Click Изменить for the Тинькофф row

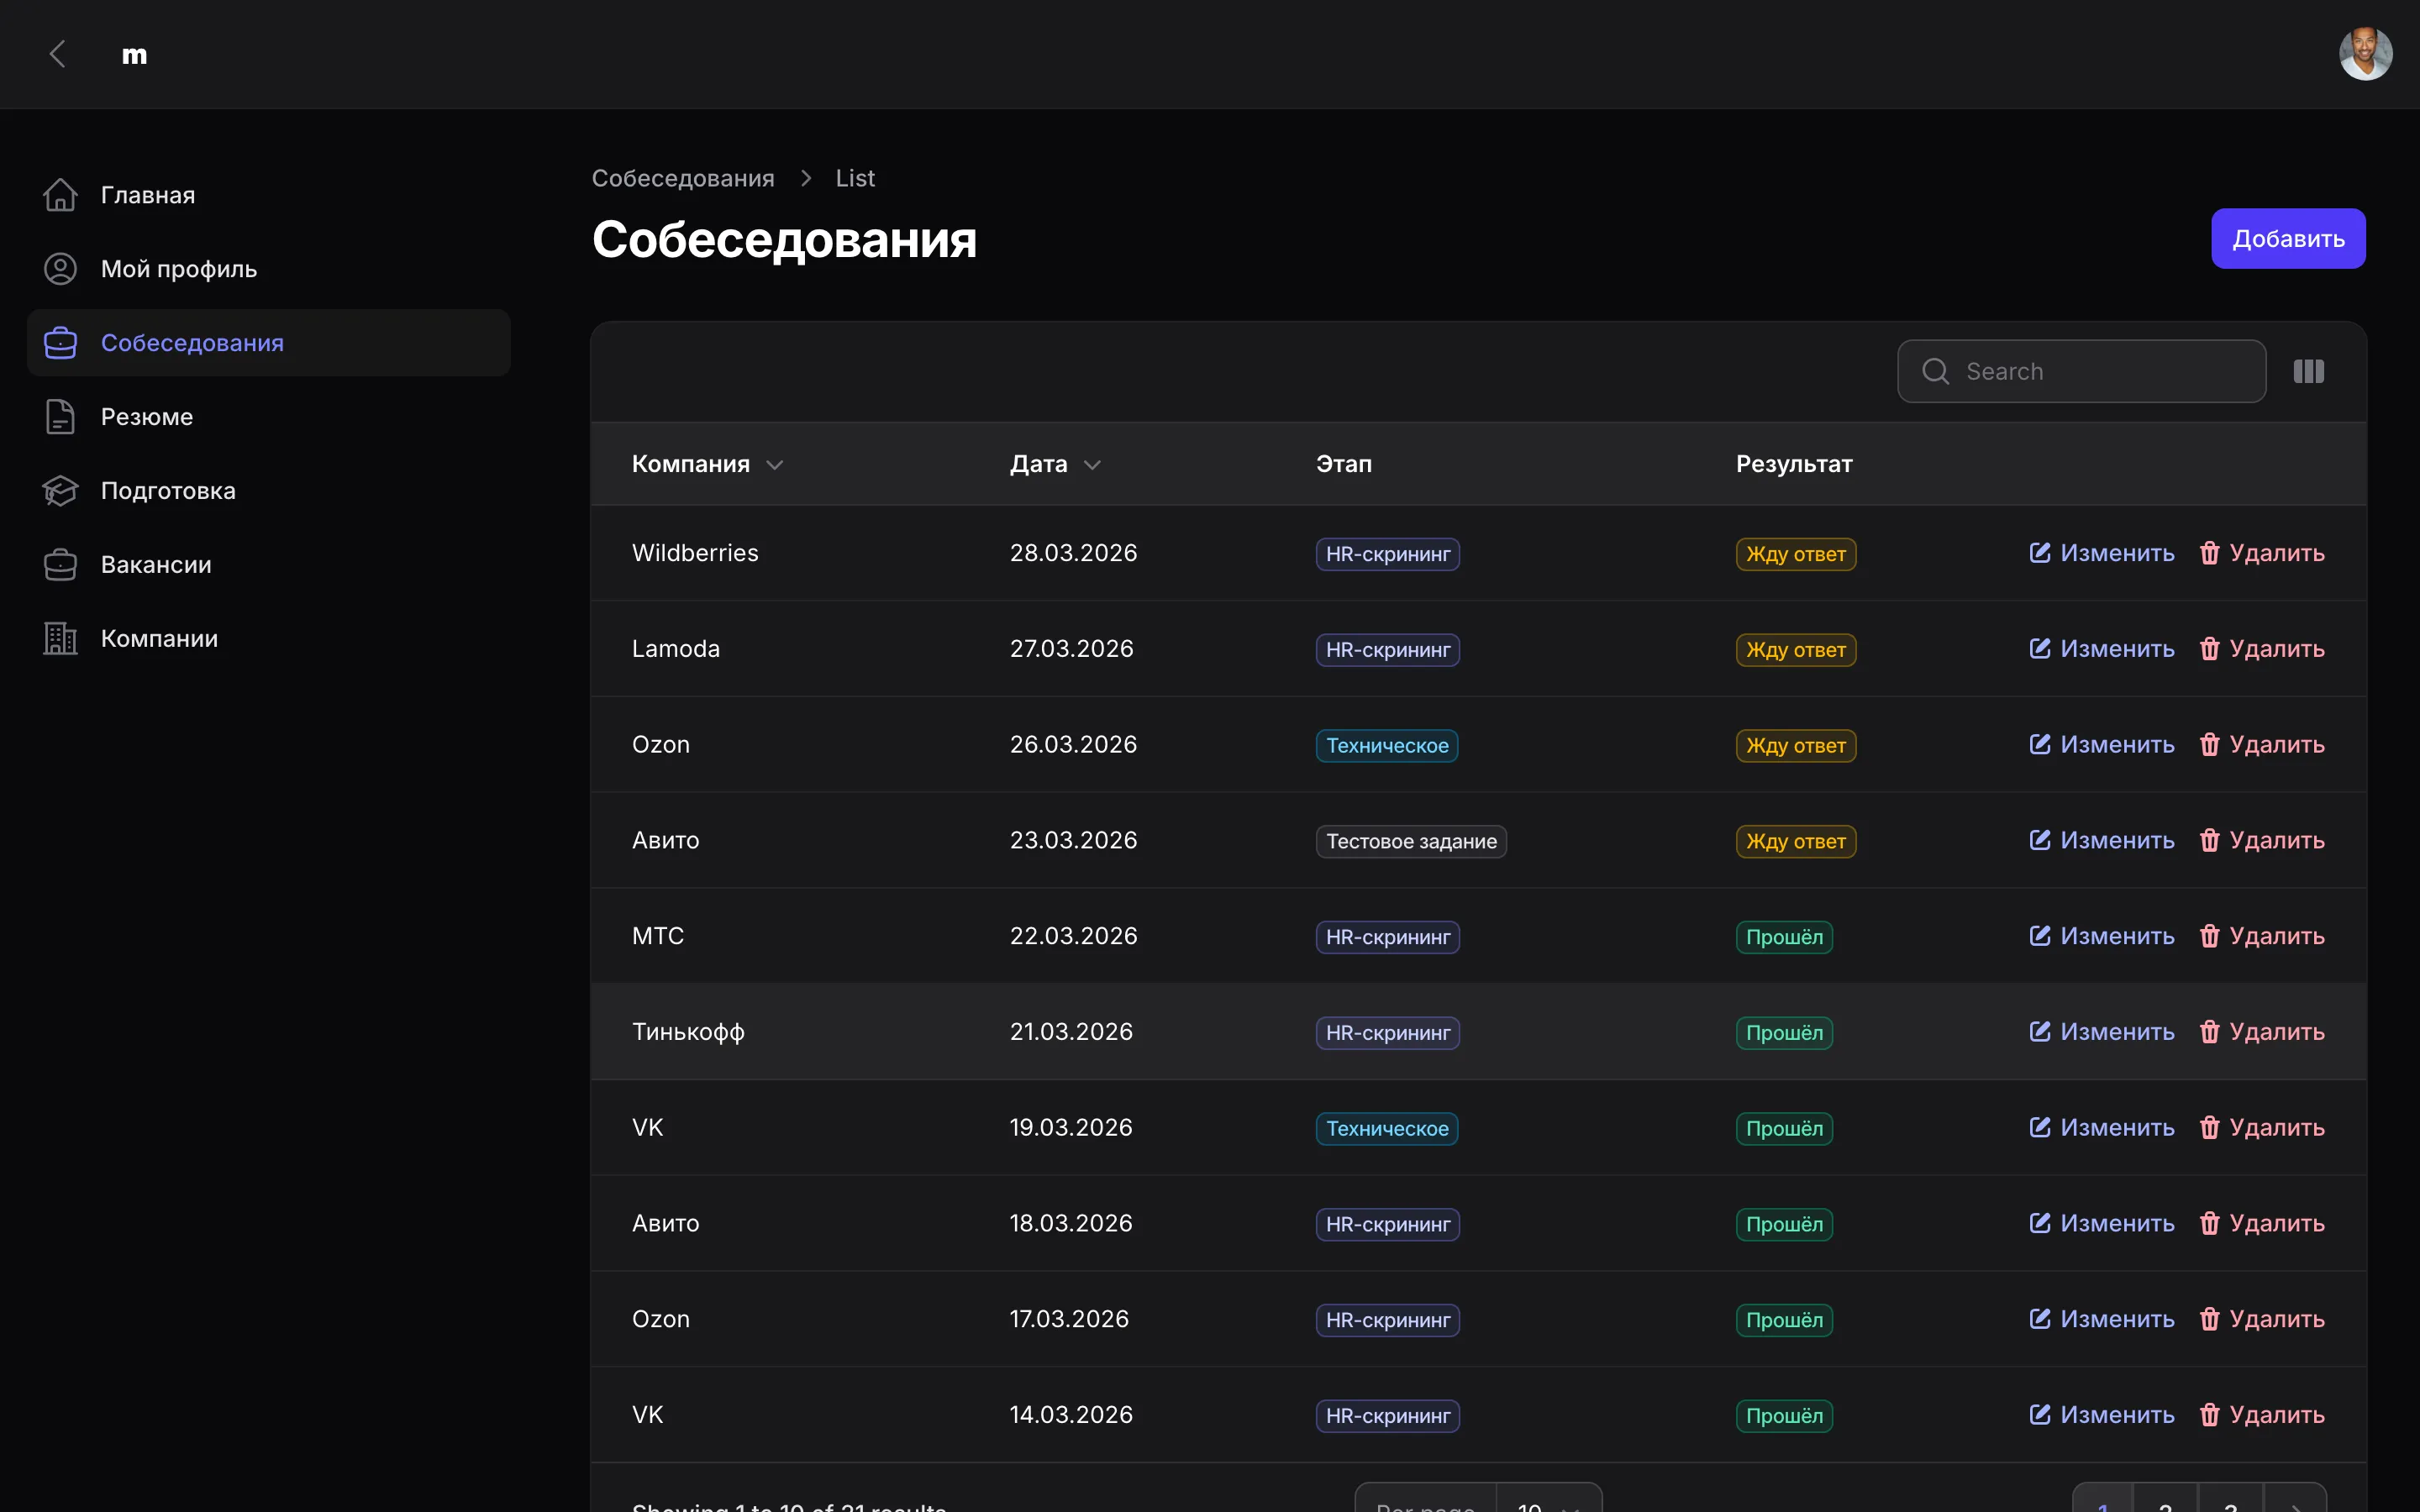[x=2102, y=1032]
